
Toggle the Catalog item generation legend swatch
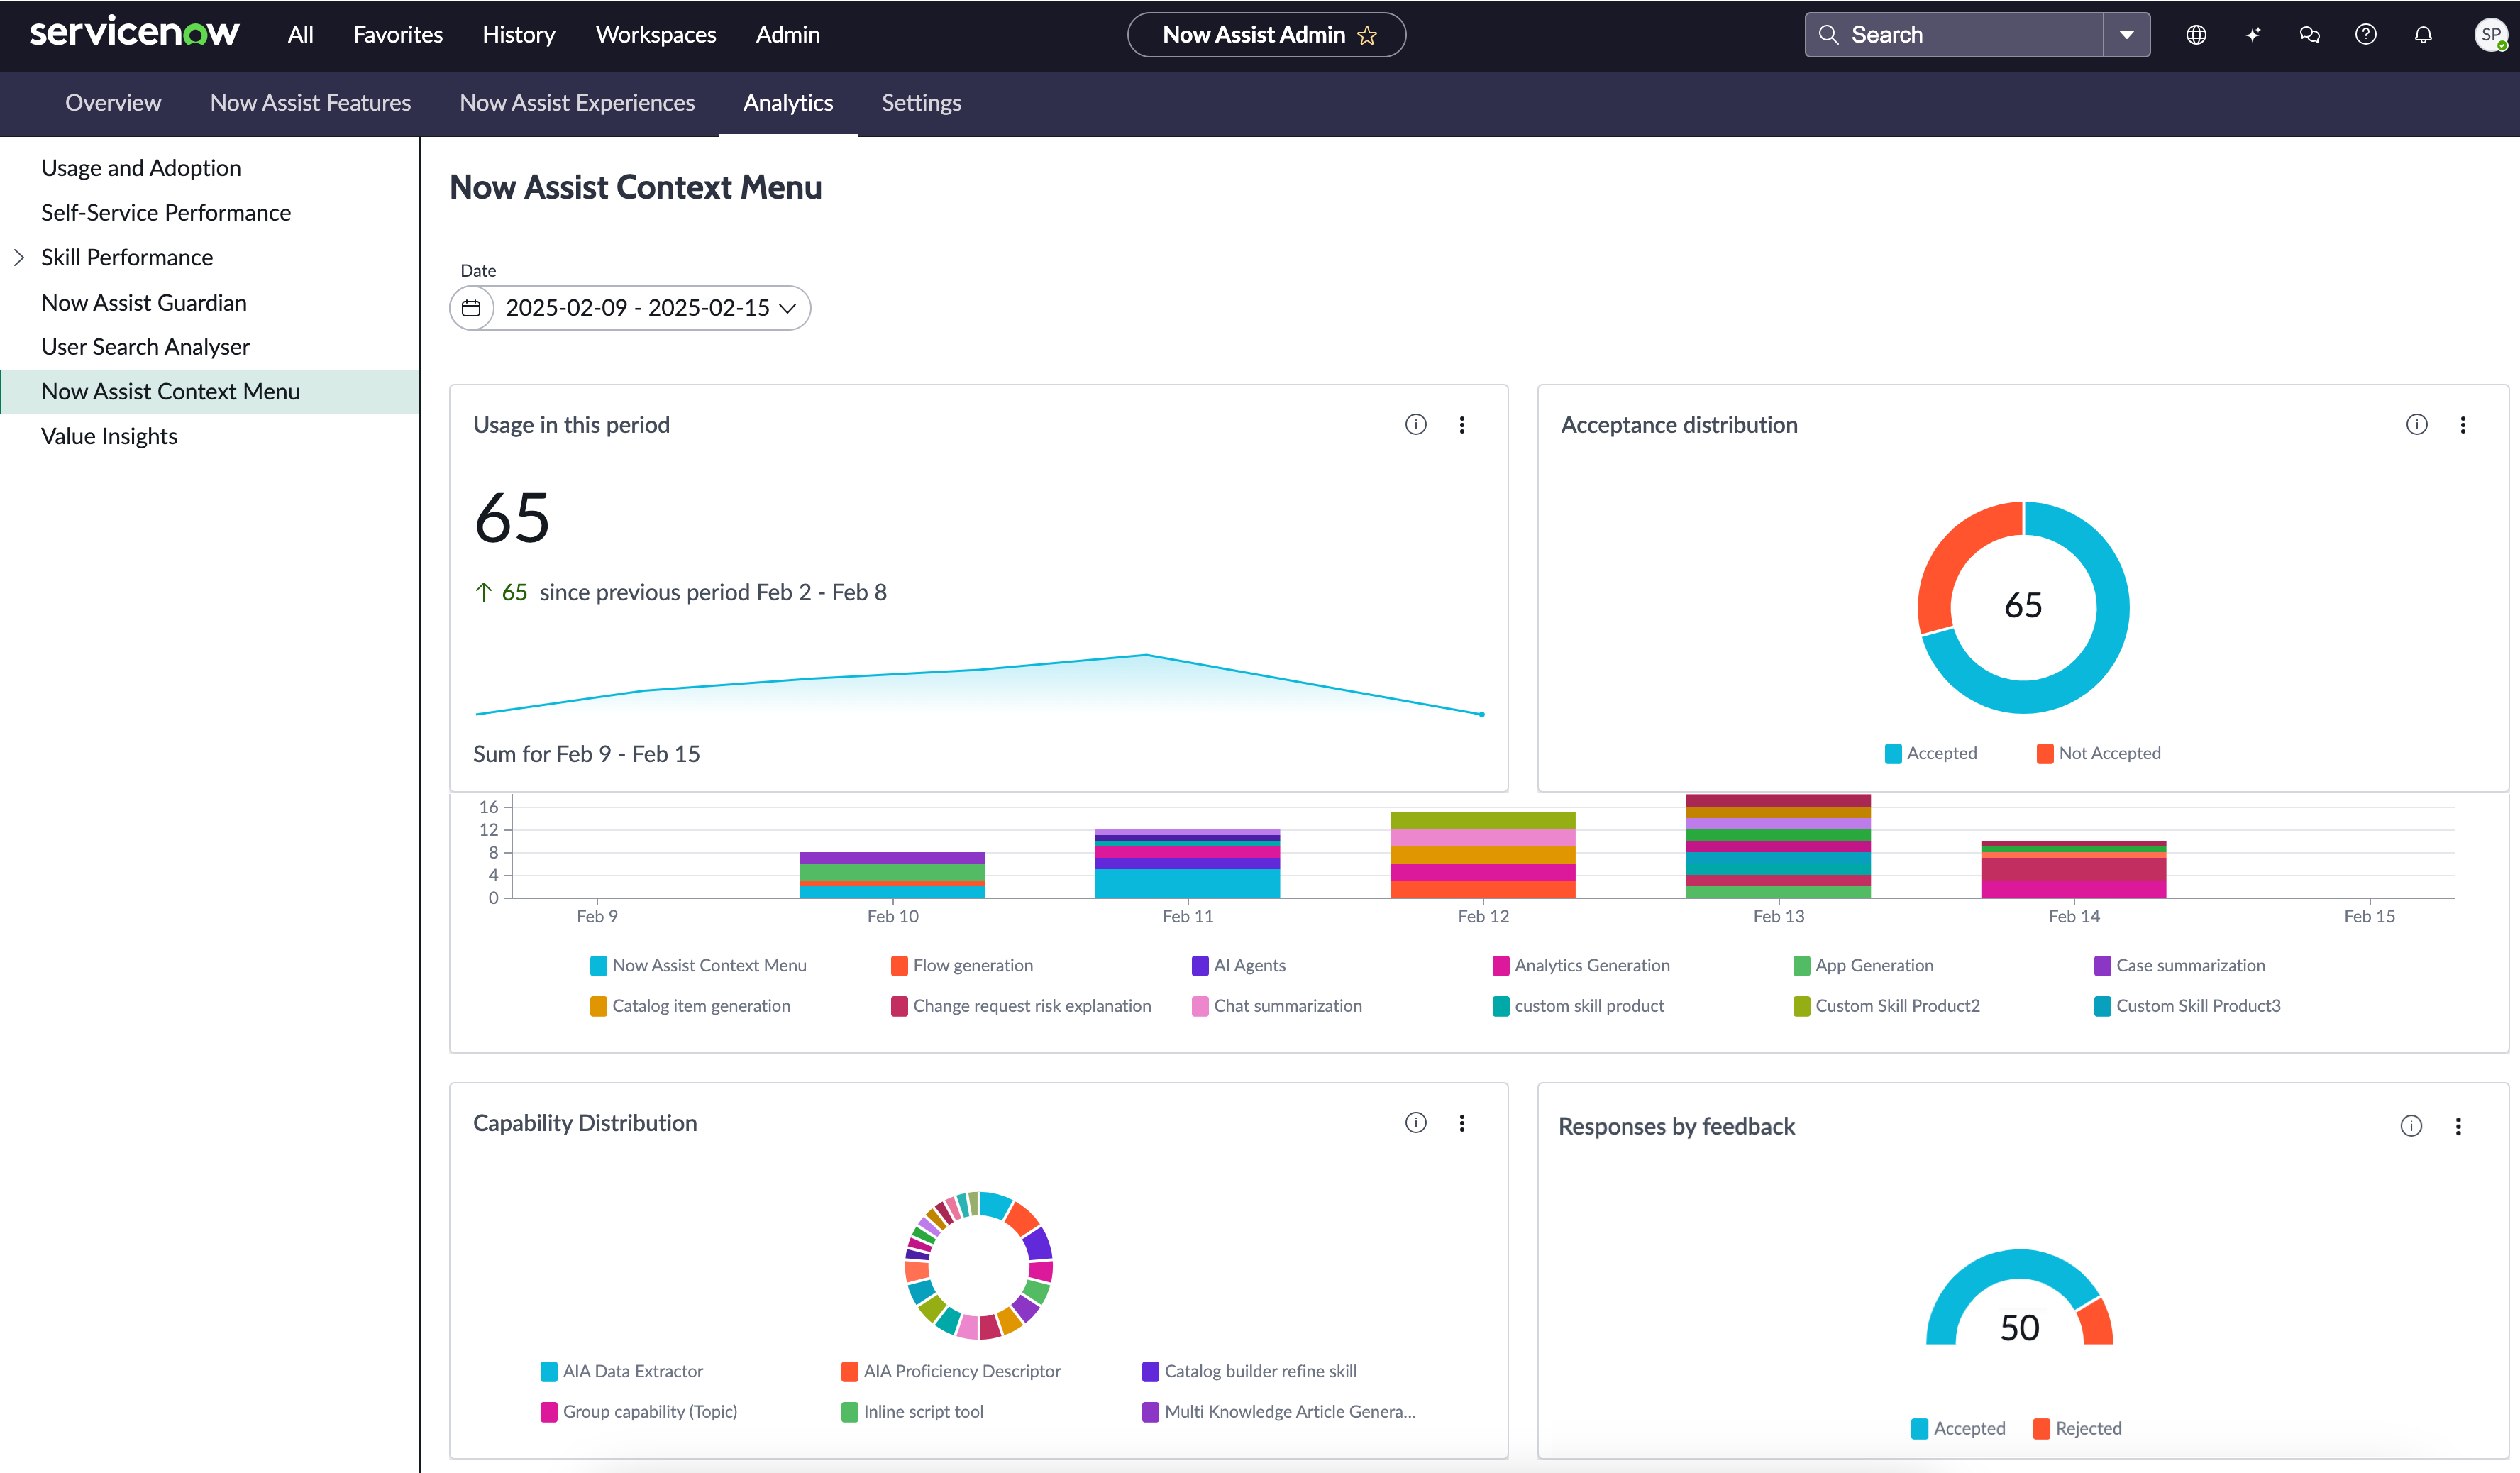point(598,1006)
